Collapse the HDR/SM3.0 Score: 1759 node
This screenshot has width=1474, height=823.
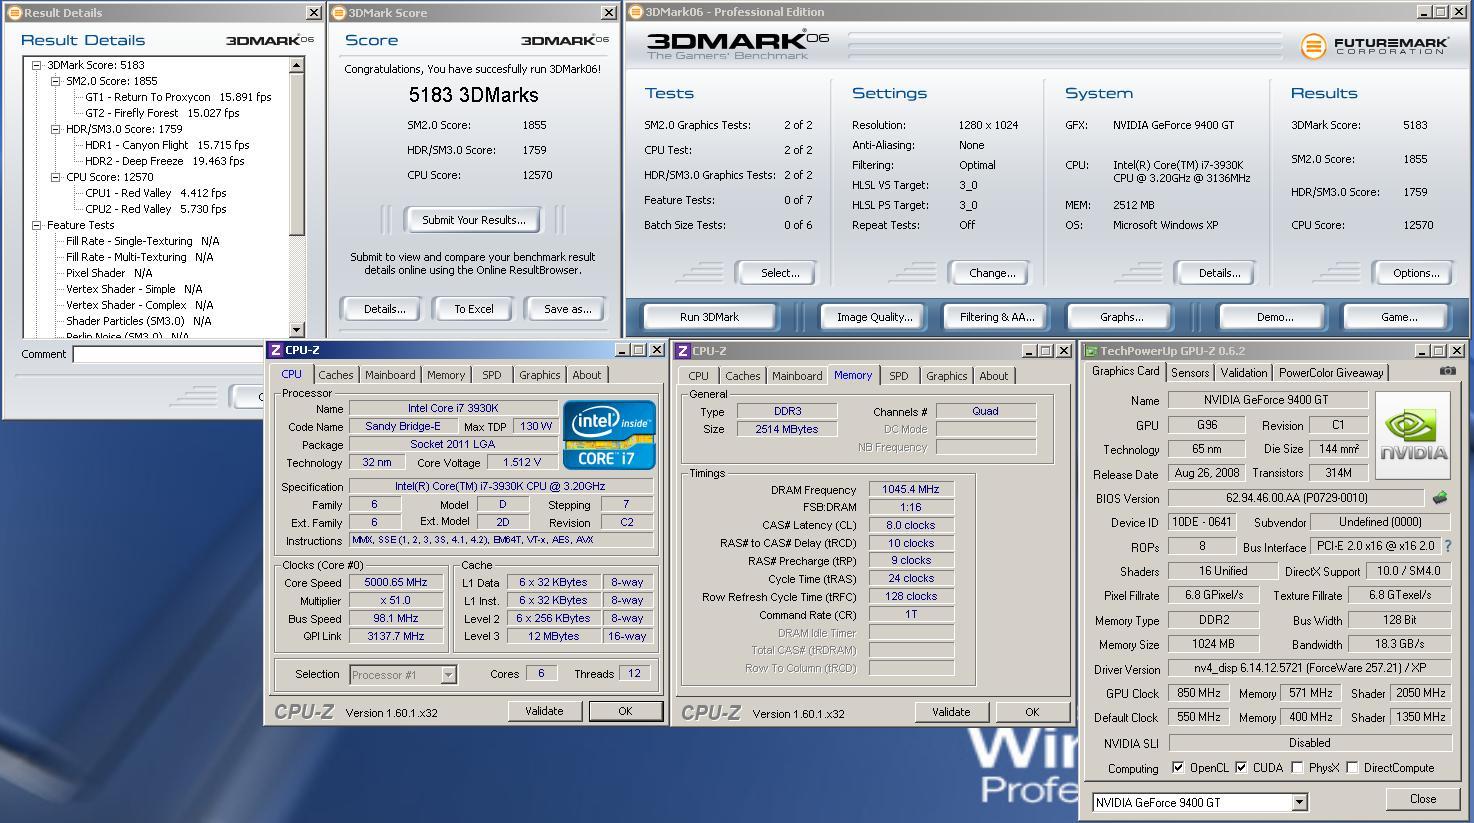(56, 129)
